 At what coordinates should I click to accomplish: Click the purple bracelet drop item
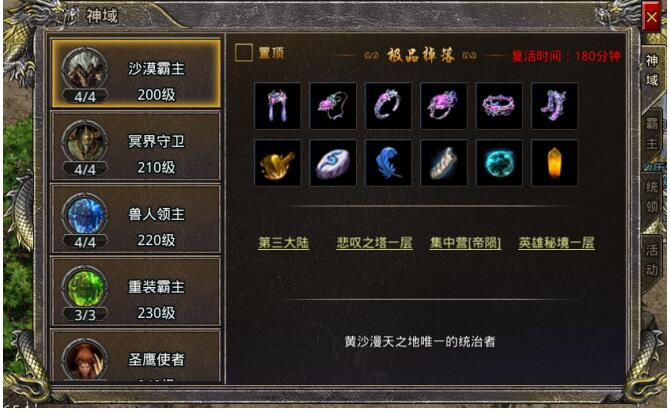pos(388,106)
